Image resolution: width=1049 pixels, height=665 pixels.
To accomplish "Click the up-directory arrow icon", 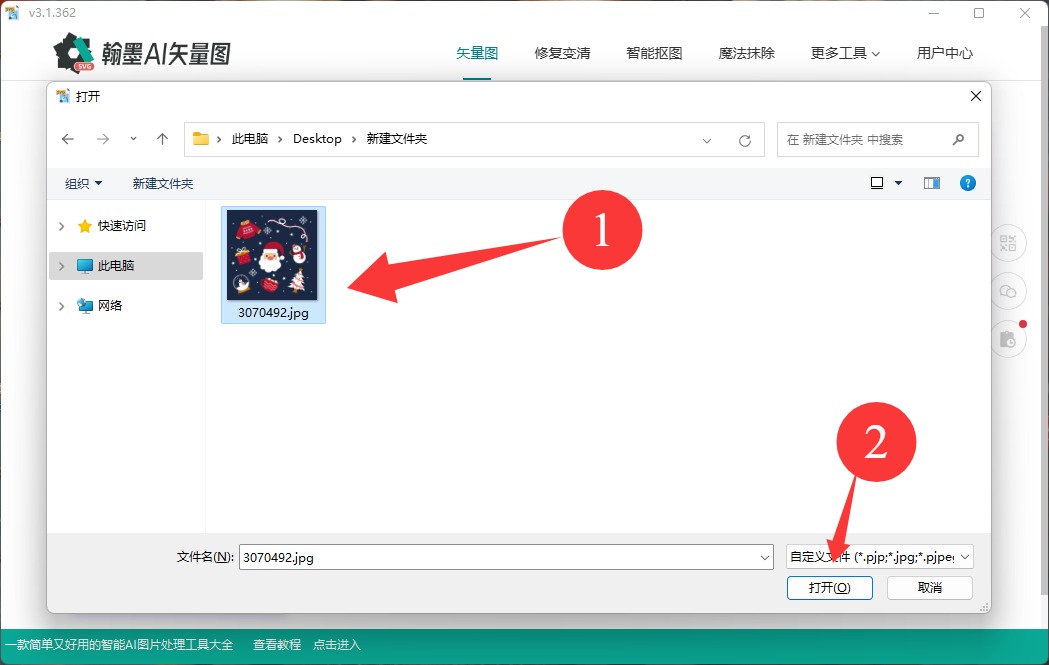I will coord(162,139).
